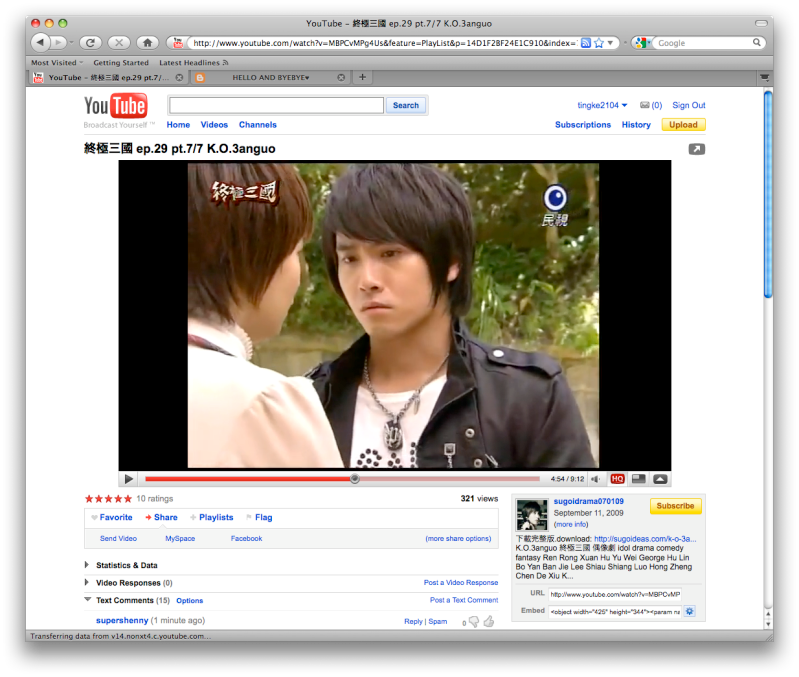Screen dimensions: 799x677
Task: Focus the YouTube search input field
Action: pos(276,105)
